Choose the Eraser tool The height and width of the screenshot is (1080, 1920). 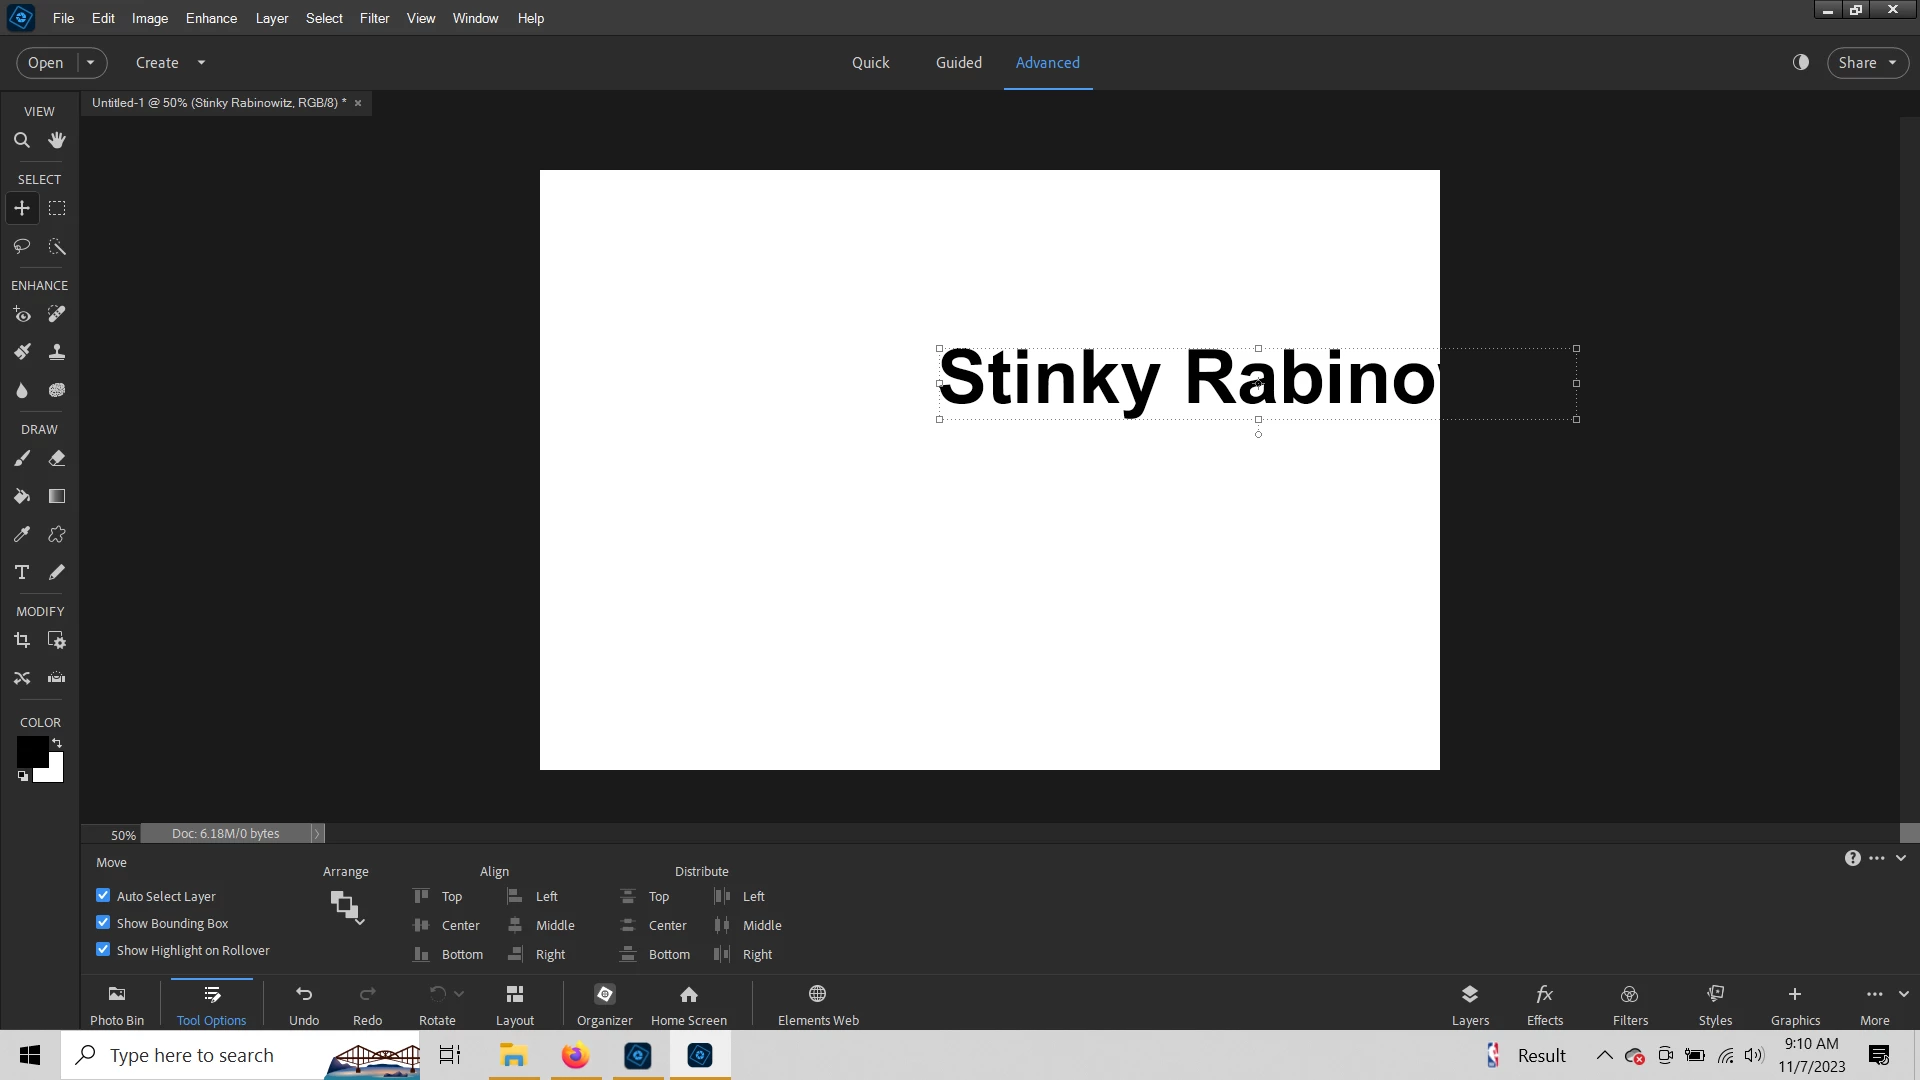(57, 458)
